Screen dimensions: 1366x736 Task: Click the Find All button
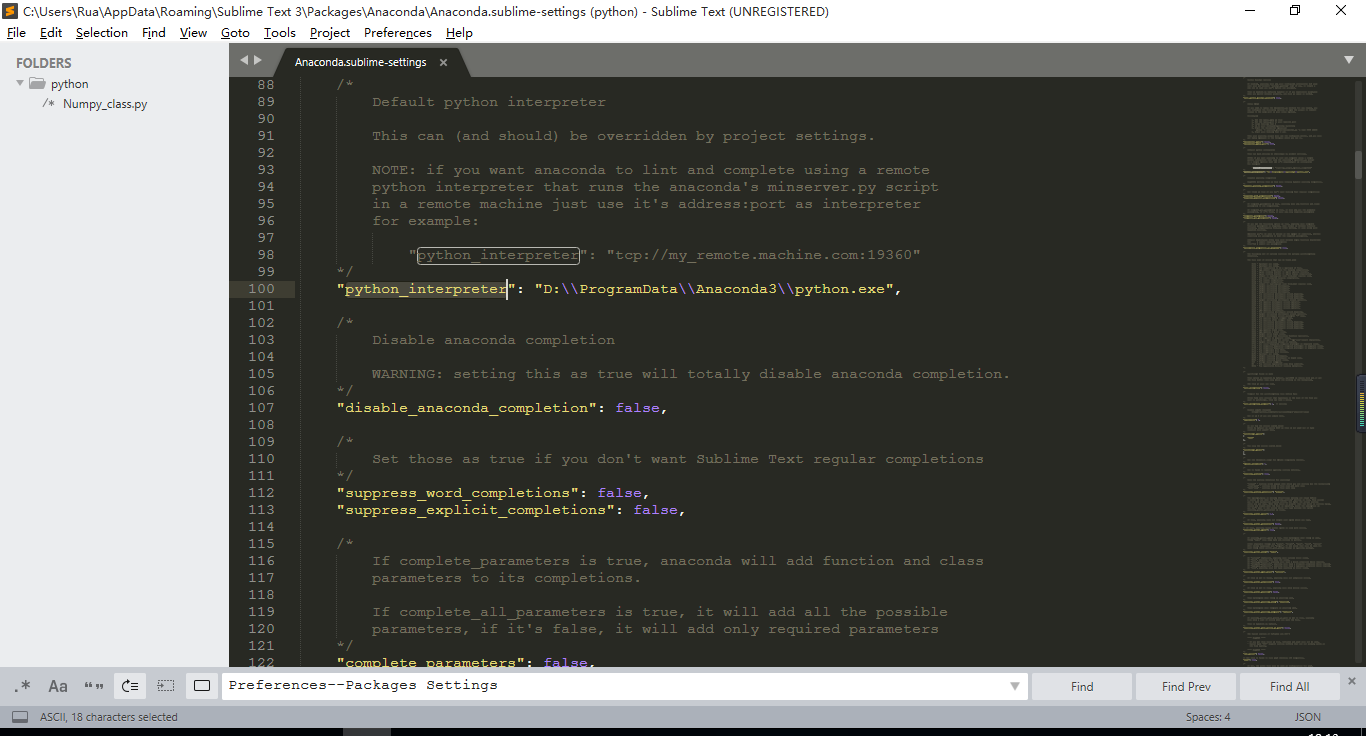[1288, 686]
